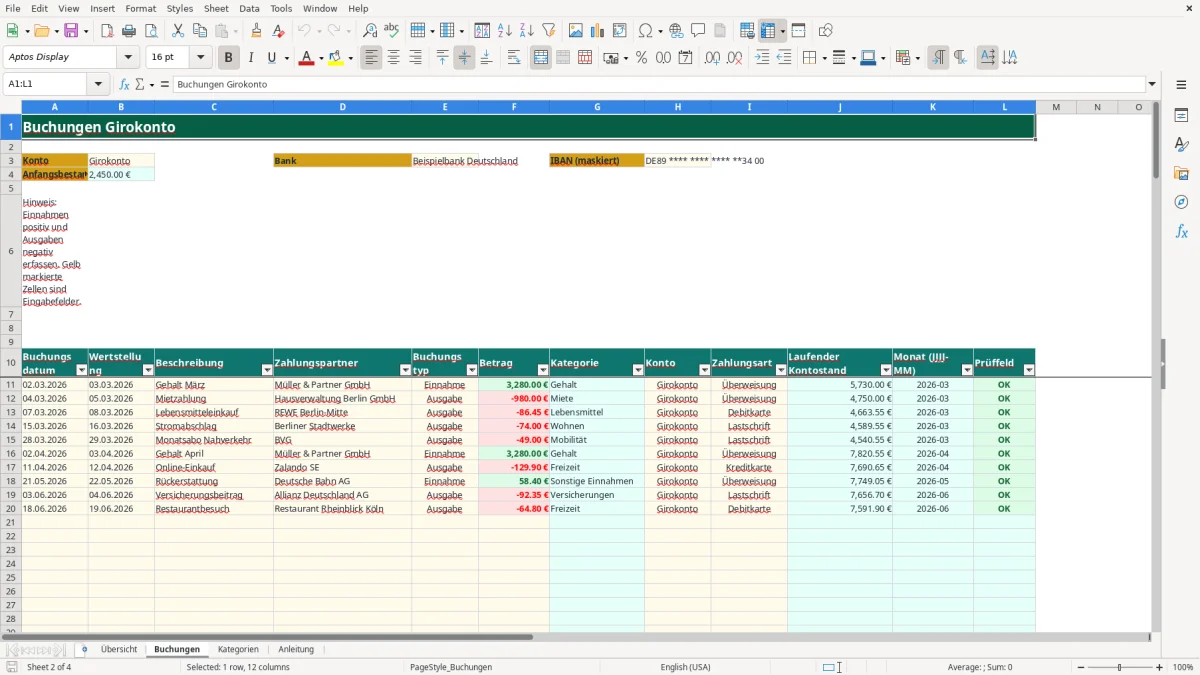Switch to the Übersicht sheet tab
This screenshot has width=1200, height=675.
click(119, 649)
